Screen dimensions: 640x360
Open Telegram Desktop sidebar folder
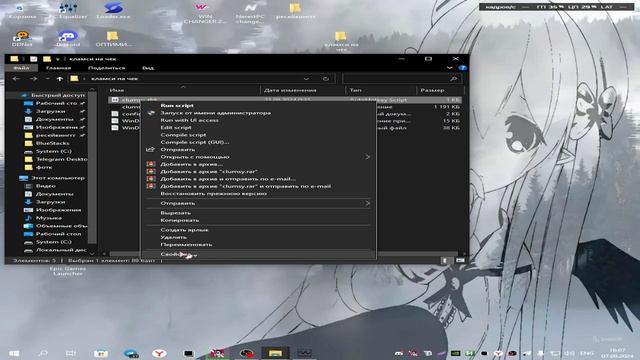click(x=61, y=159)
